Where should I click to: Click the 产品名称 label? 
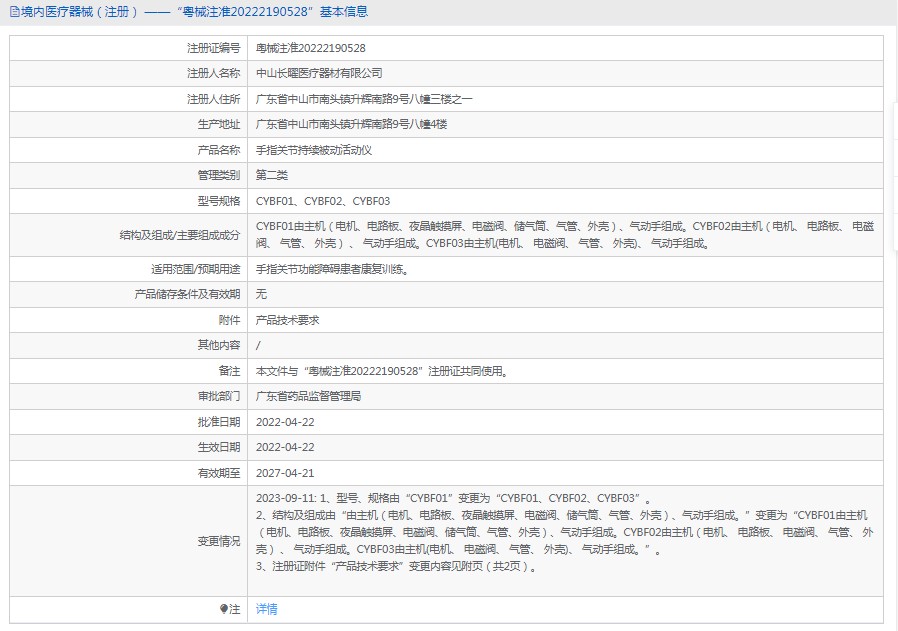(x=219, y=150)
